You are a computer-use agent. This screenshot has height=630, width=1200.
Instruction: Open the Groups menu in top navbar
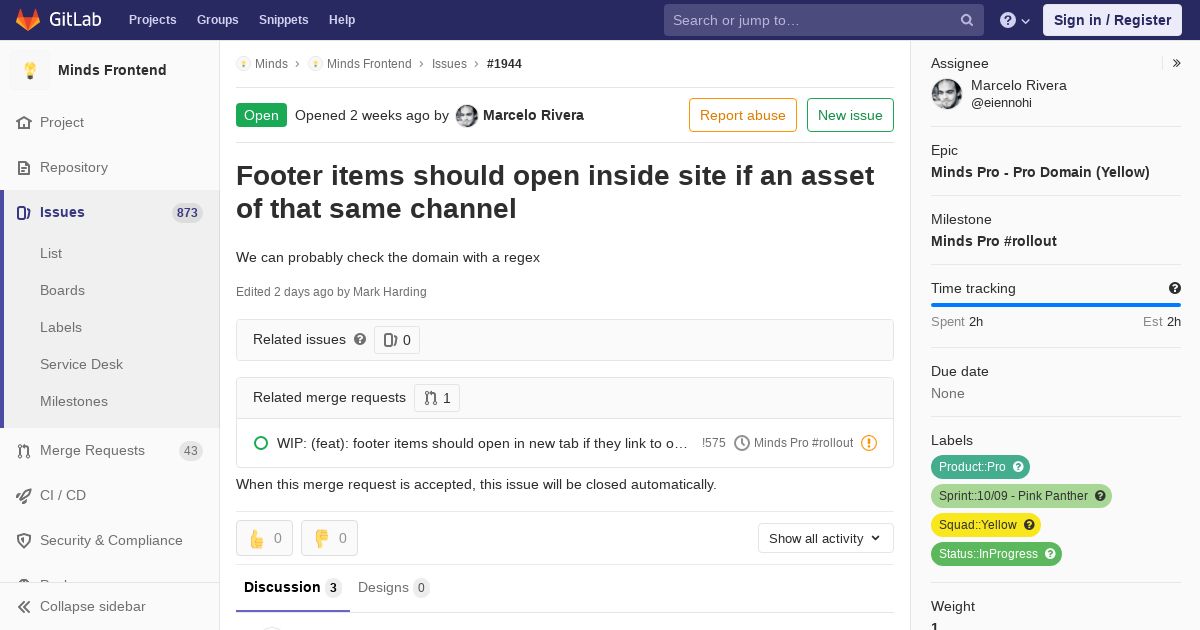pos(217,20)
